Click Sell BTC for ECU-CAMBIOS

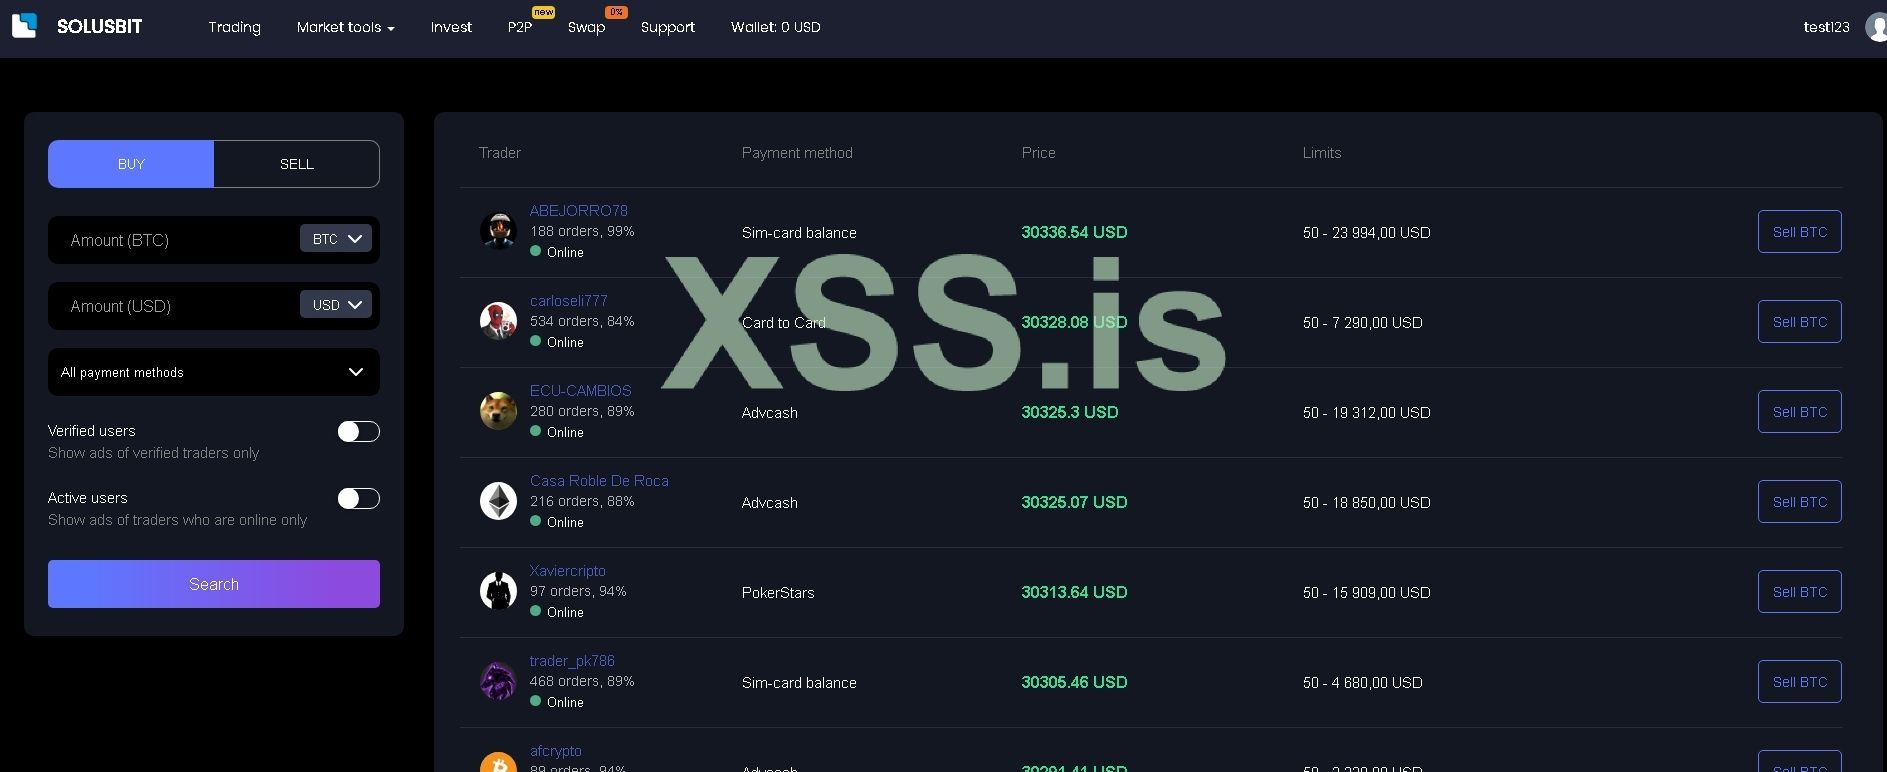(x=1799, y=412)
